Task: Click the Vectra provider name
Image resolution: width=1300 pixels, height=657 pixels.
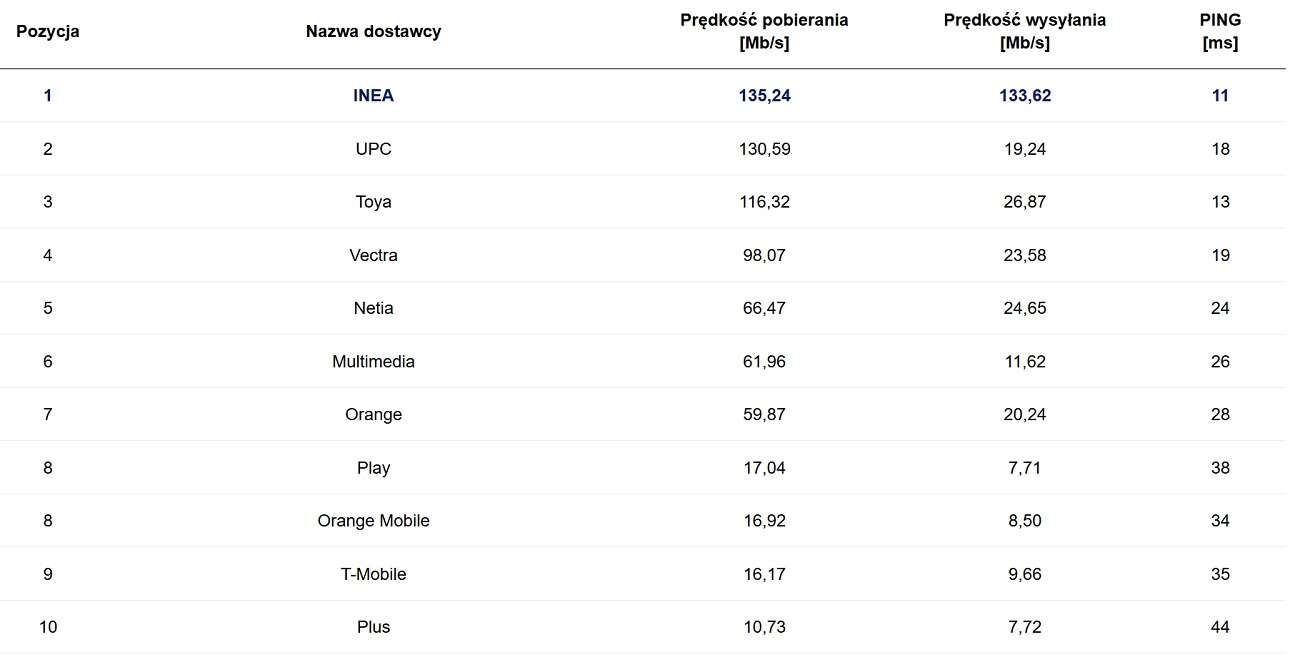Action: click(x=373, y=255)
